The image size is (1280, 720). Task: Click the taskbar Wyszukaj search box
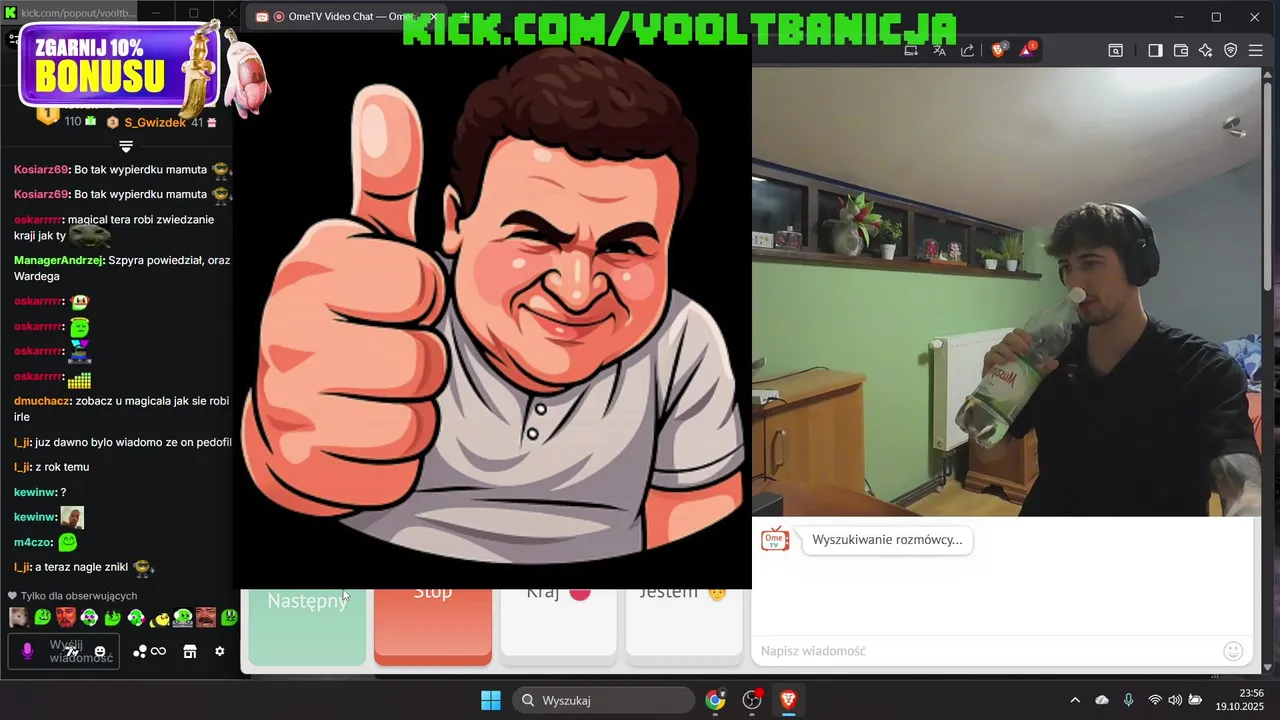pos(603,700)
